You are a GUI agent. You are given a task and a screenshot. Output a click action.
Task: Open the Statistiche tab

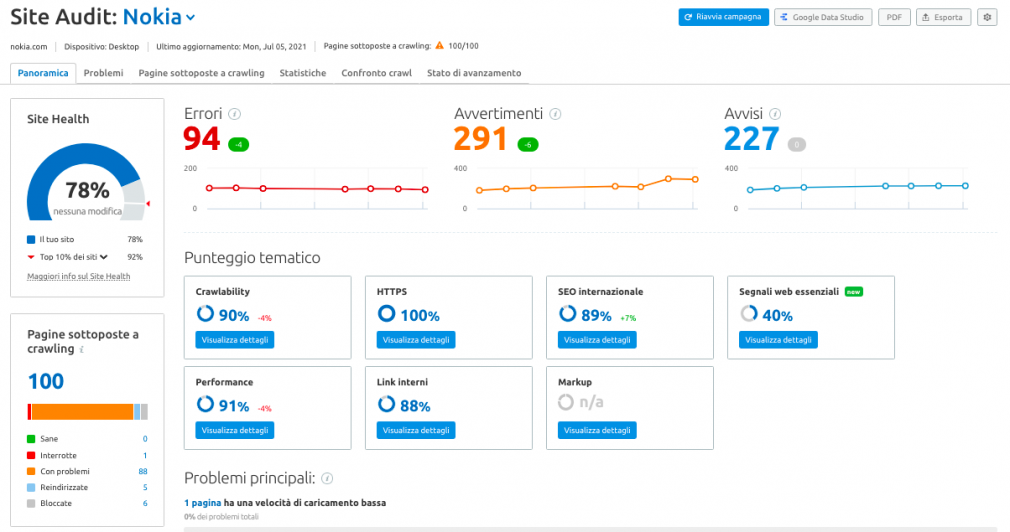(303, 73)
